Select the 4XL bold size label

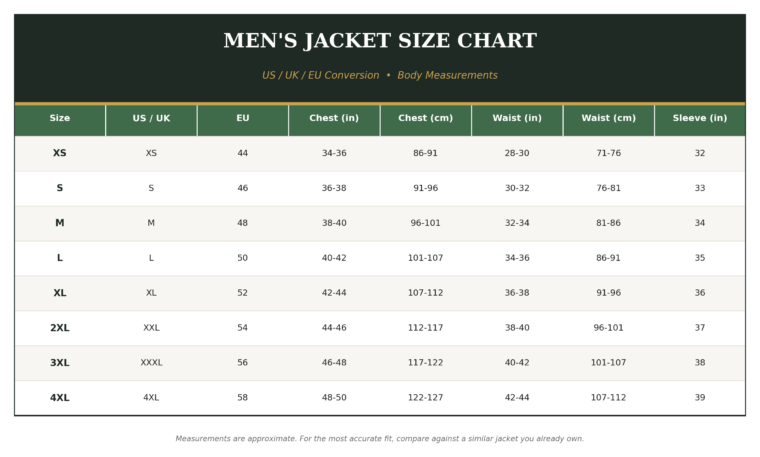point(60,397)
